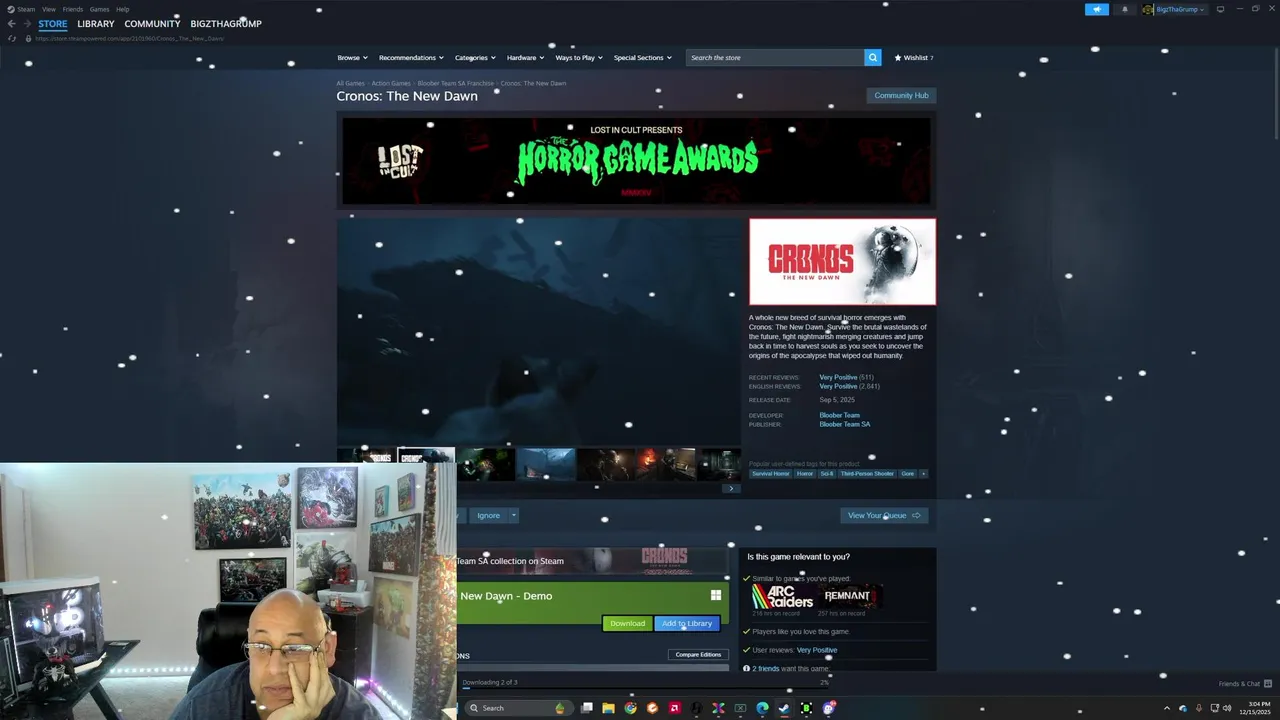This screenshot has width=1280, height=720.
Task: Open AMD software from taskbar
Action: pos(675,708)
